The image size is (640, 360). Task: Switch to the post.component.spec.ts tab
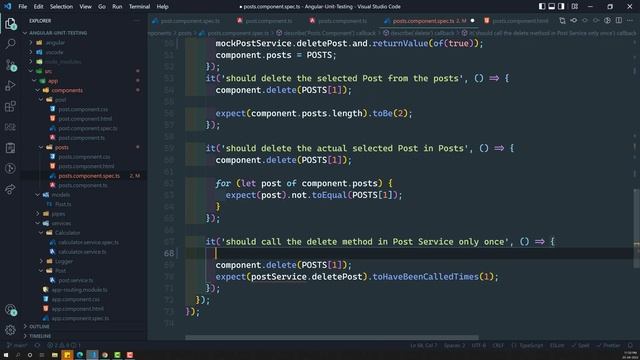click(x=186, y=21)
